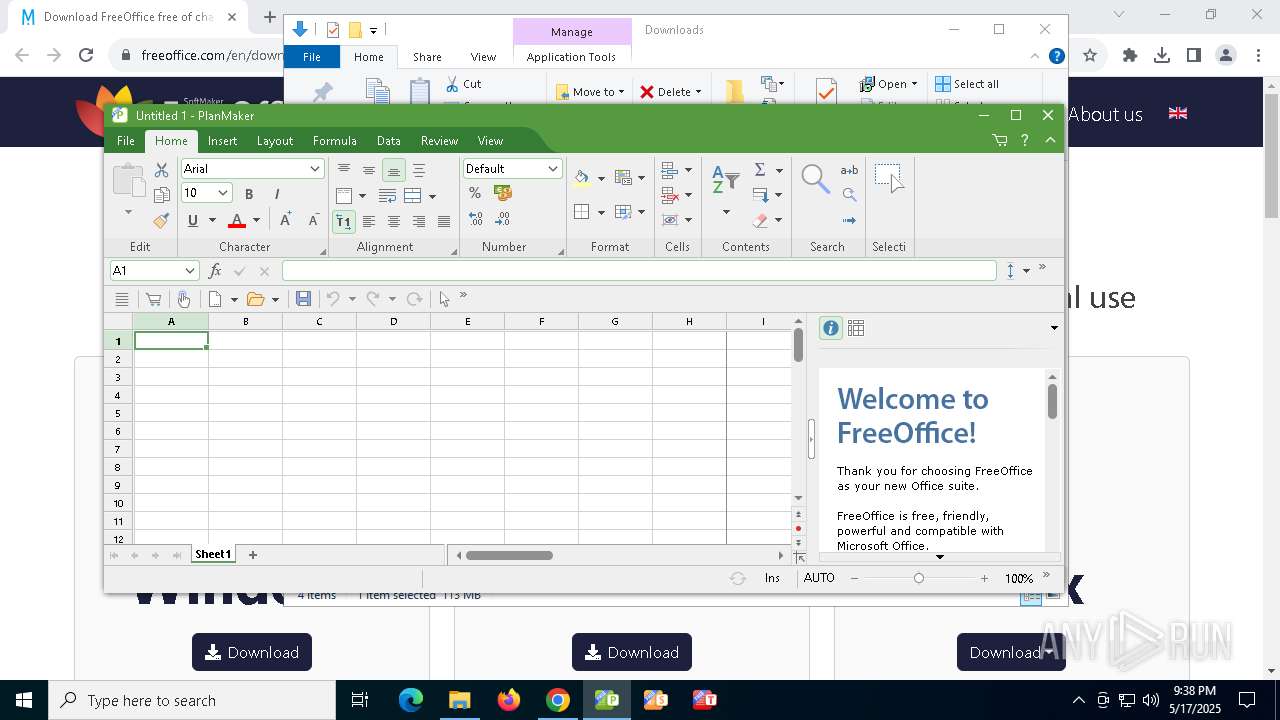The height and width of the screenshot is (720, 1280).
Task: Toggle bottom vertical alignment
Action: [x=394, y=170]
